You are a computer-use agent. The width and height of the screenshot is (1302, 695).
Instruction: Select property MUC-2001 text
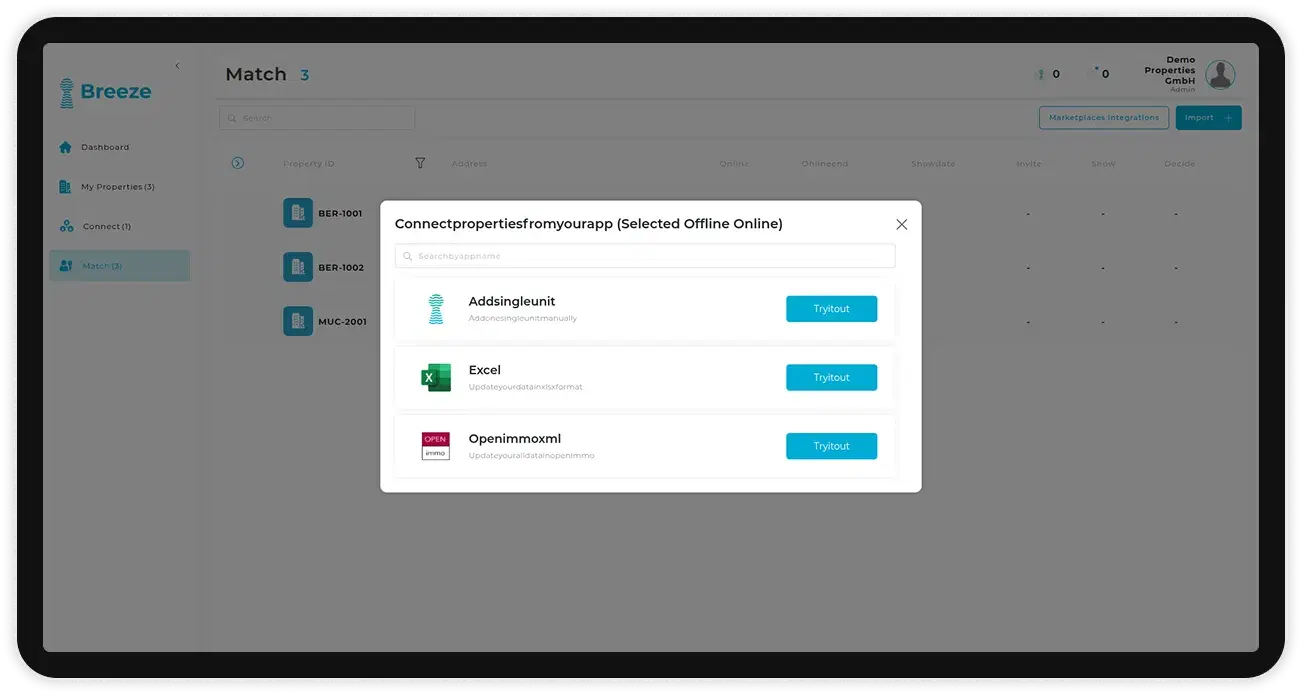coord(342,322)
